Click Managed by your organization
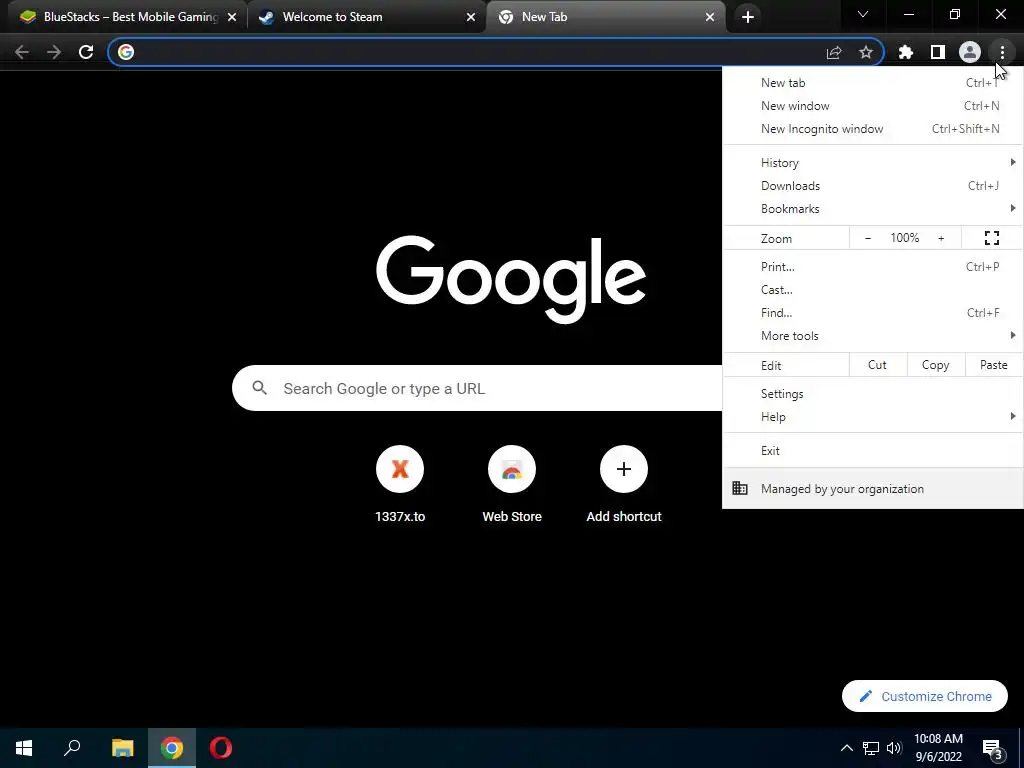The width and height of the screenshot is (1024, 768). tap(872, 488)
